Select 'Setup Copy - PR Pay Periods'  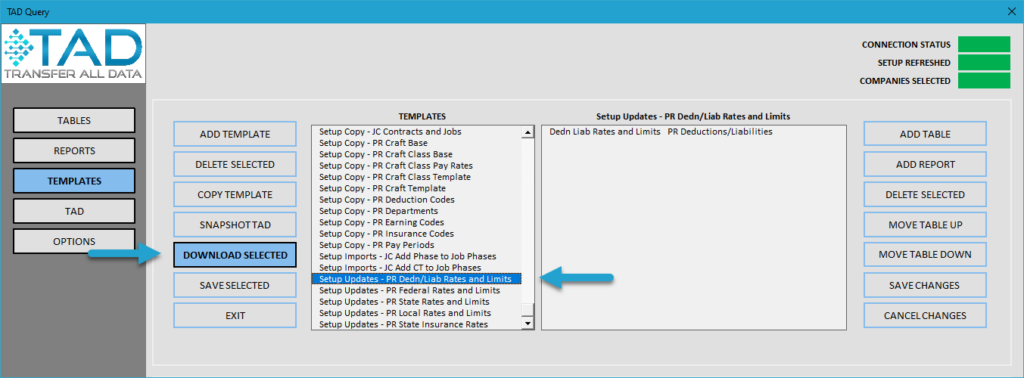pos(417,245)
